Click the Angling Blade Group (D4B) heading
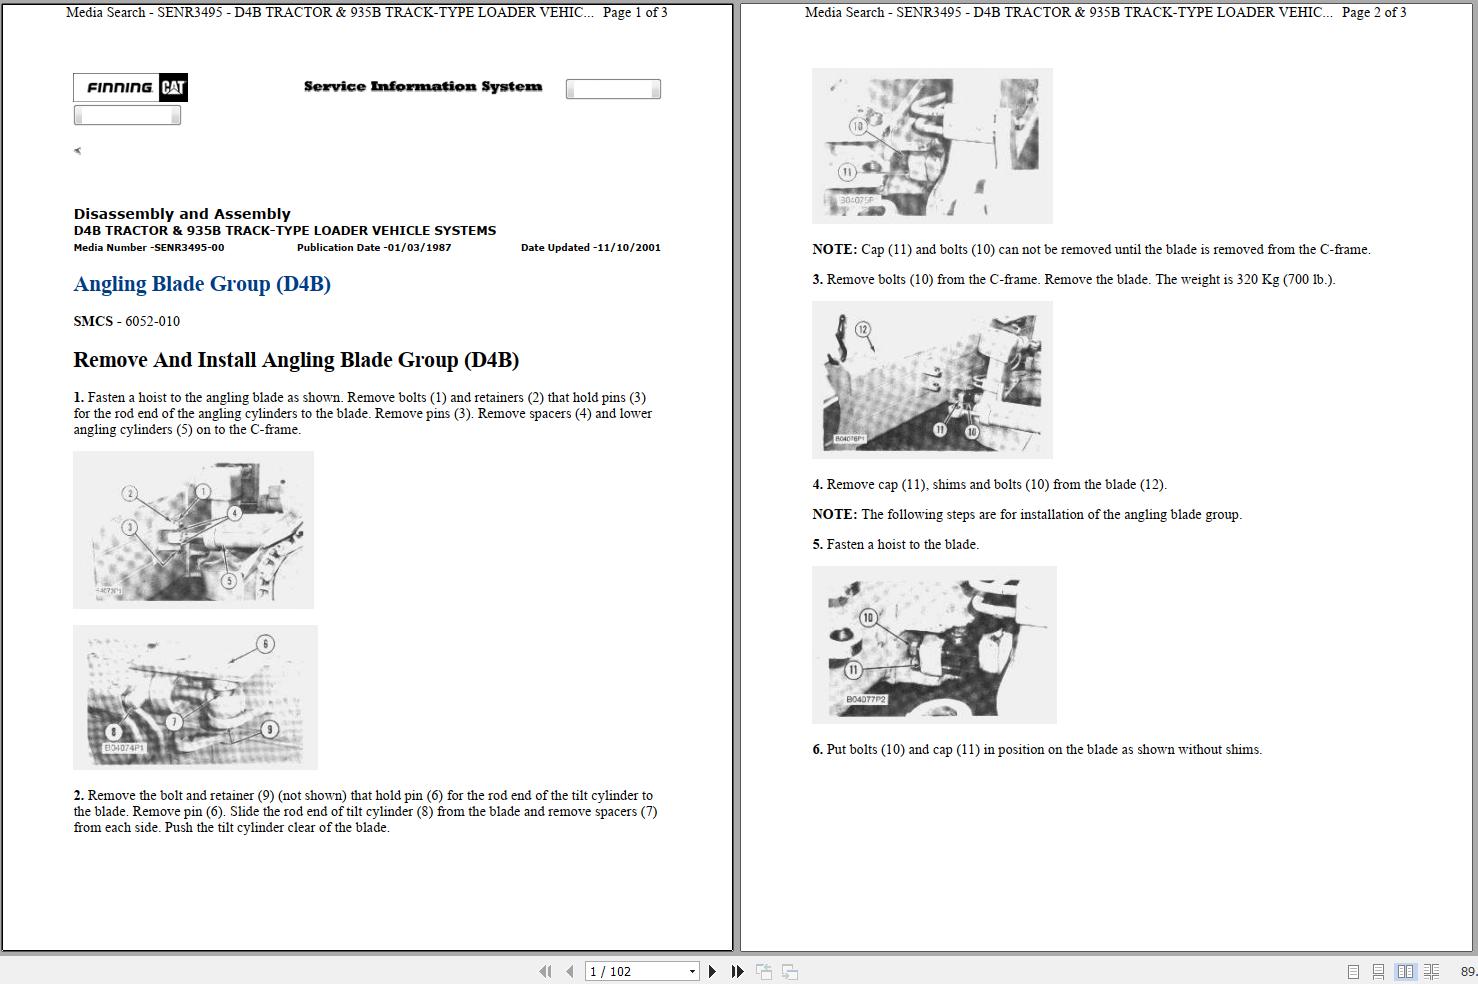The height and width of the screenshot is (984, 1478). [x=202, y=284]
